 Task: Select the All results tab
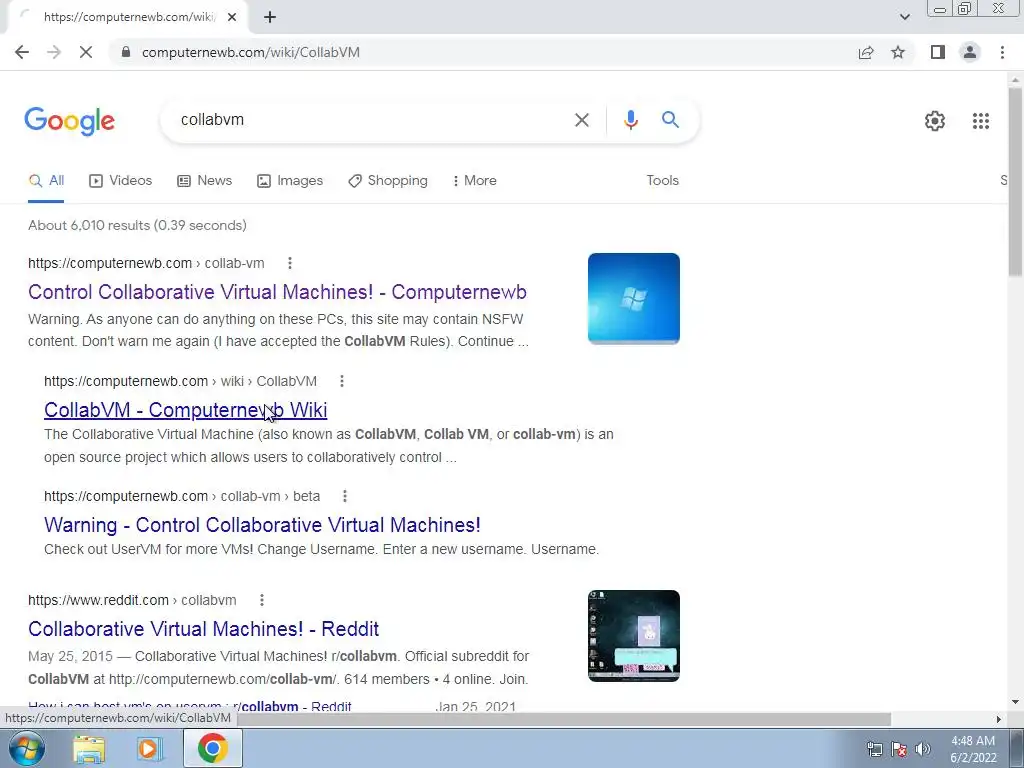(46, 181)
